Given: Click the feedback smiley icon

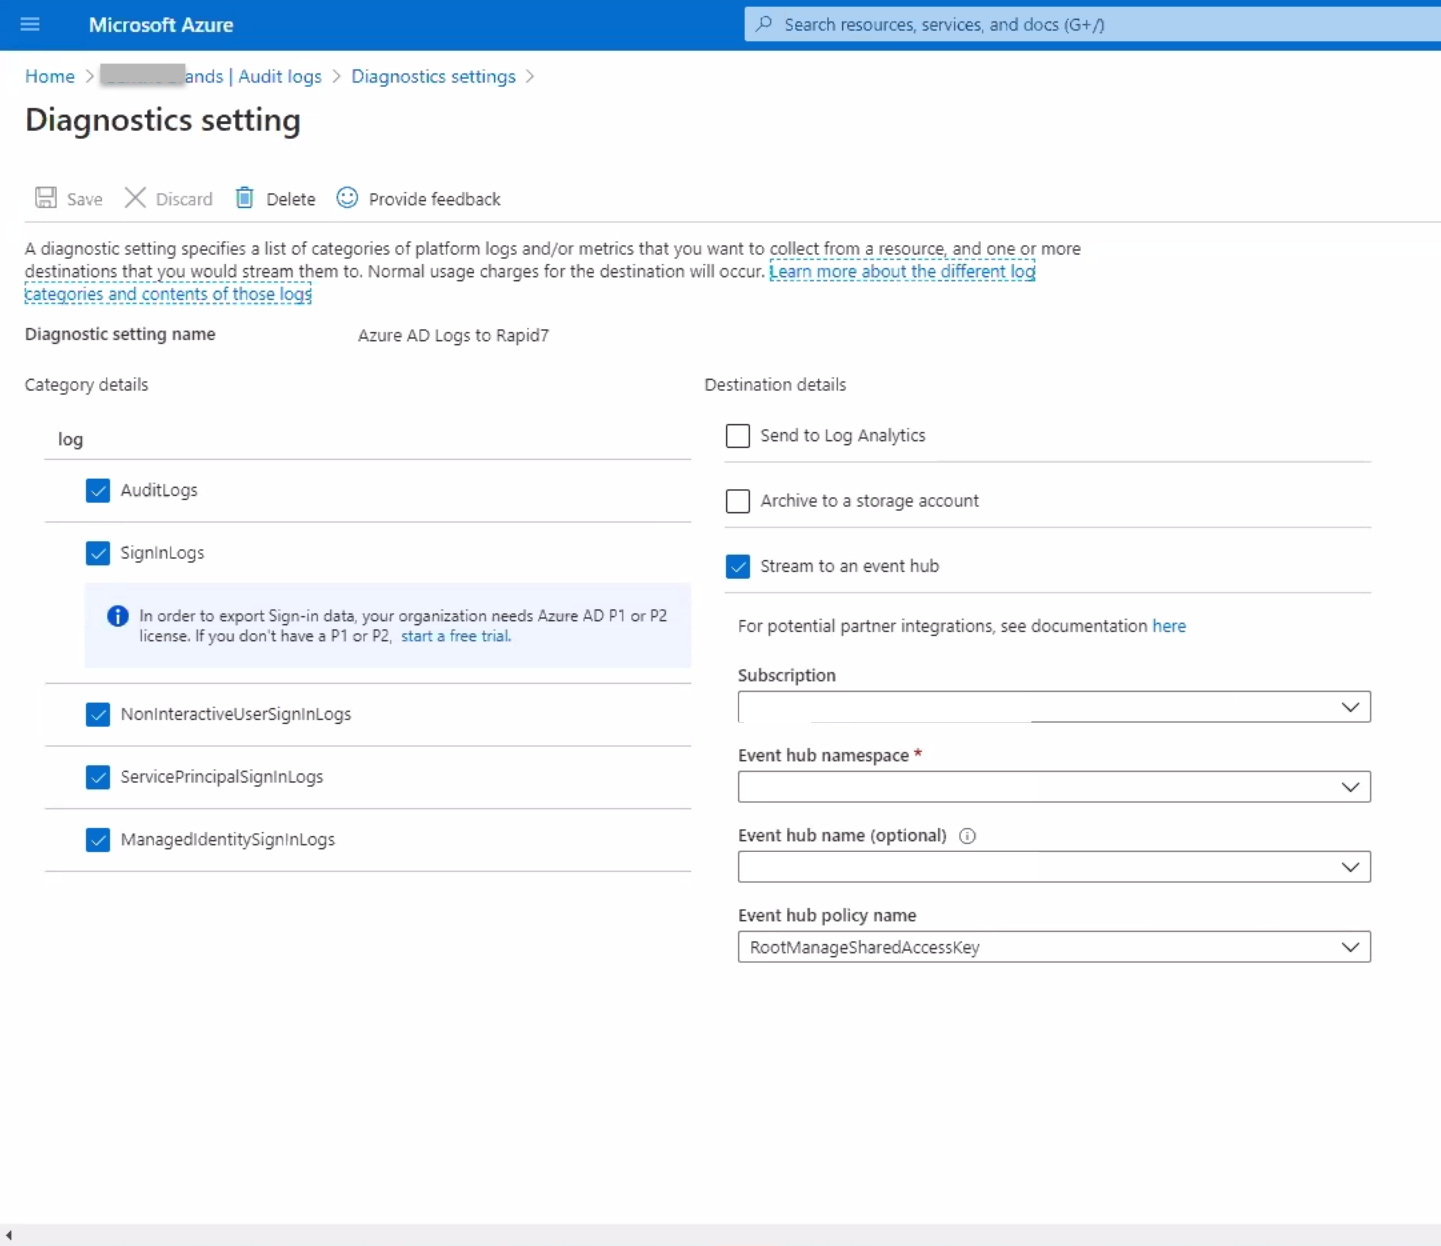Looking at the screenshot, I should (x=347, y=198).
